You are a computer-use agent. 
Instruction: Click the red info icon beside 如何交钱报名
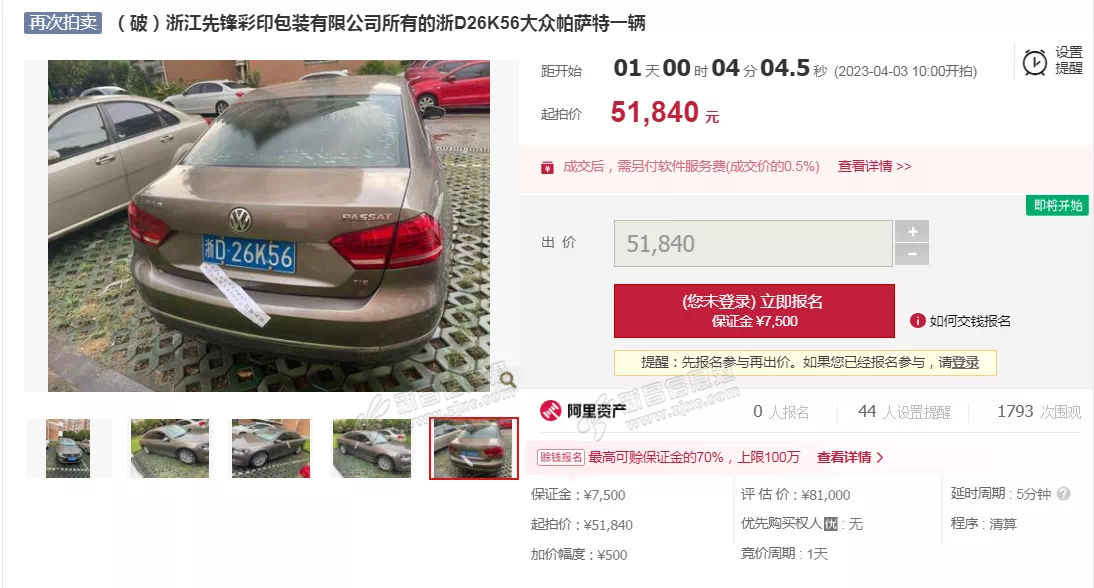pos(917,321)
